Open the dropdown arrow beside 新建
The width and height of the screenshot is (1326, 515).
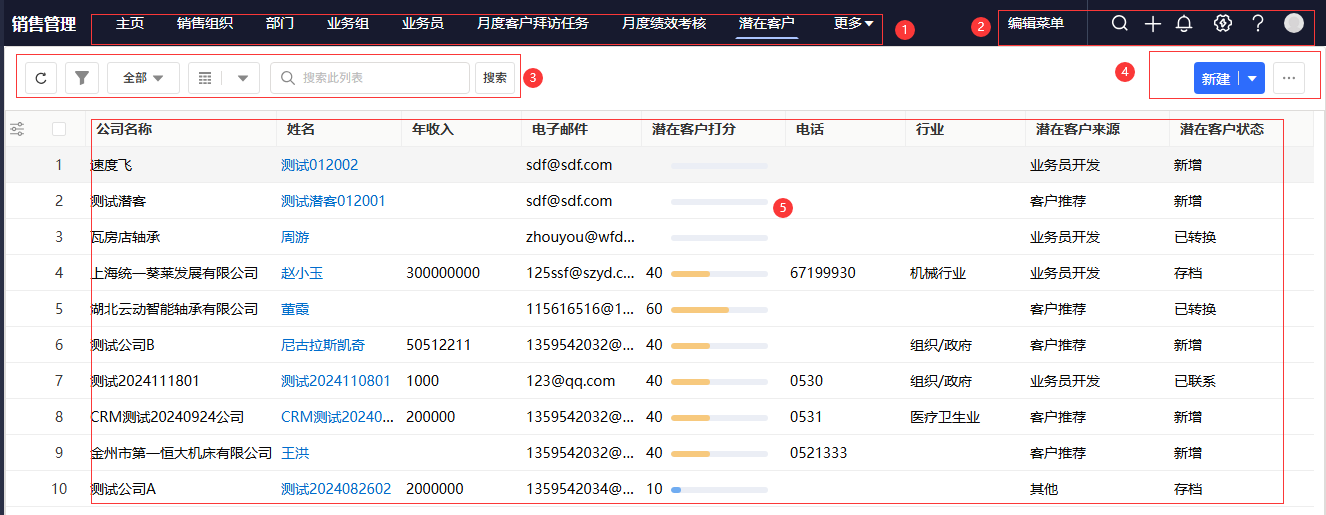1252,78
